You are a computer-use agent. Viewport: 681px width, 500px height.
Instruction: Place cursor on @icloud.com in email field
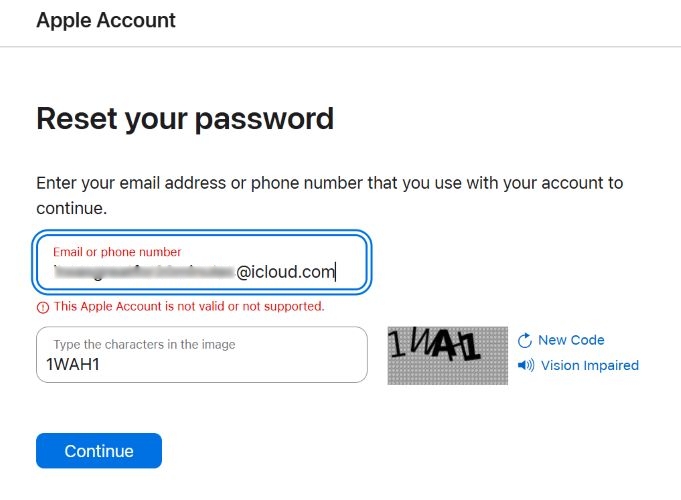coord(285,272)
